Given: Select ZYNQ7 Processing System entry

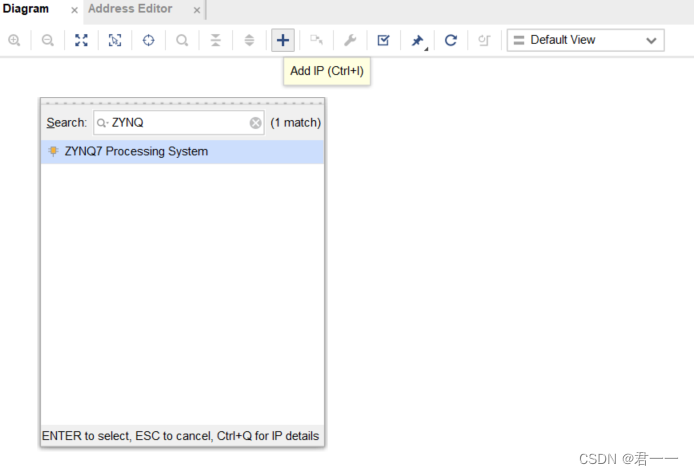Looking at the screenshot, I should coord(182,152).
